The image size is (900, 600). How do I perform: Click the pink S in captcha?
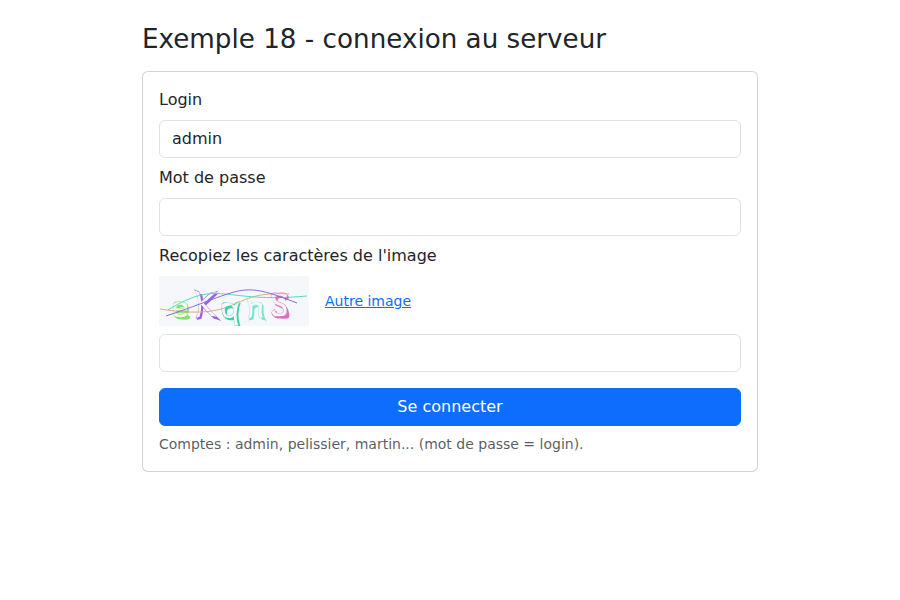(281, 306)
